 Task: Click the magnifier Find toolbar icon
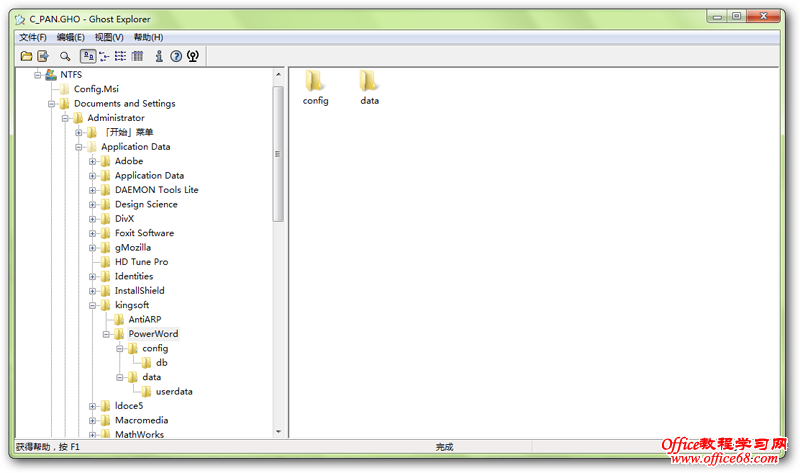pos(65,56)
